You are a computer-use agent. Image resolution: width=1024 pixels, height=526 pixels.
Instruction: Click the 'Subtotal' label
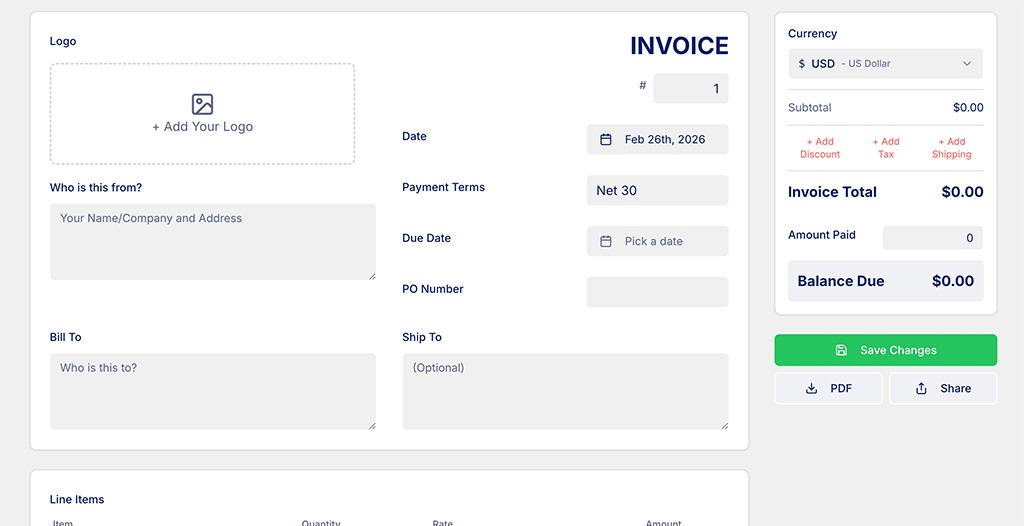click(810, 108)
